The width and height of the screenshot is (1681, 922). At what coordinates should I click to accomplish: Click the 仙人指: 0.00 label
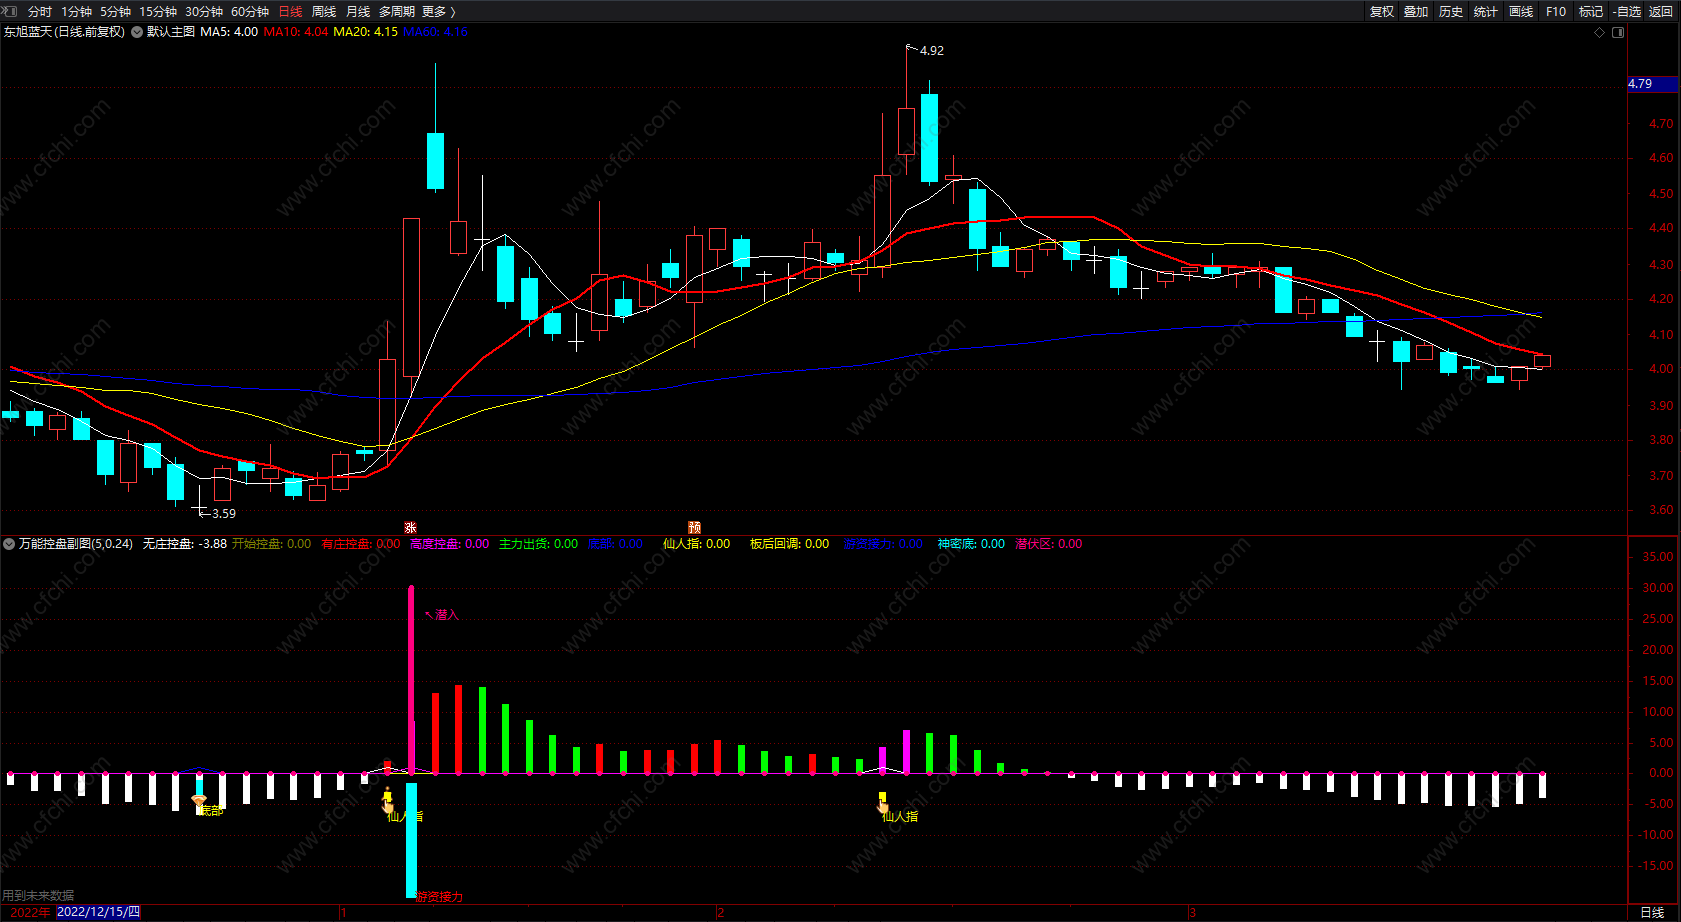point(697,544)
